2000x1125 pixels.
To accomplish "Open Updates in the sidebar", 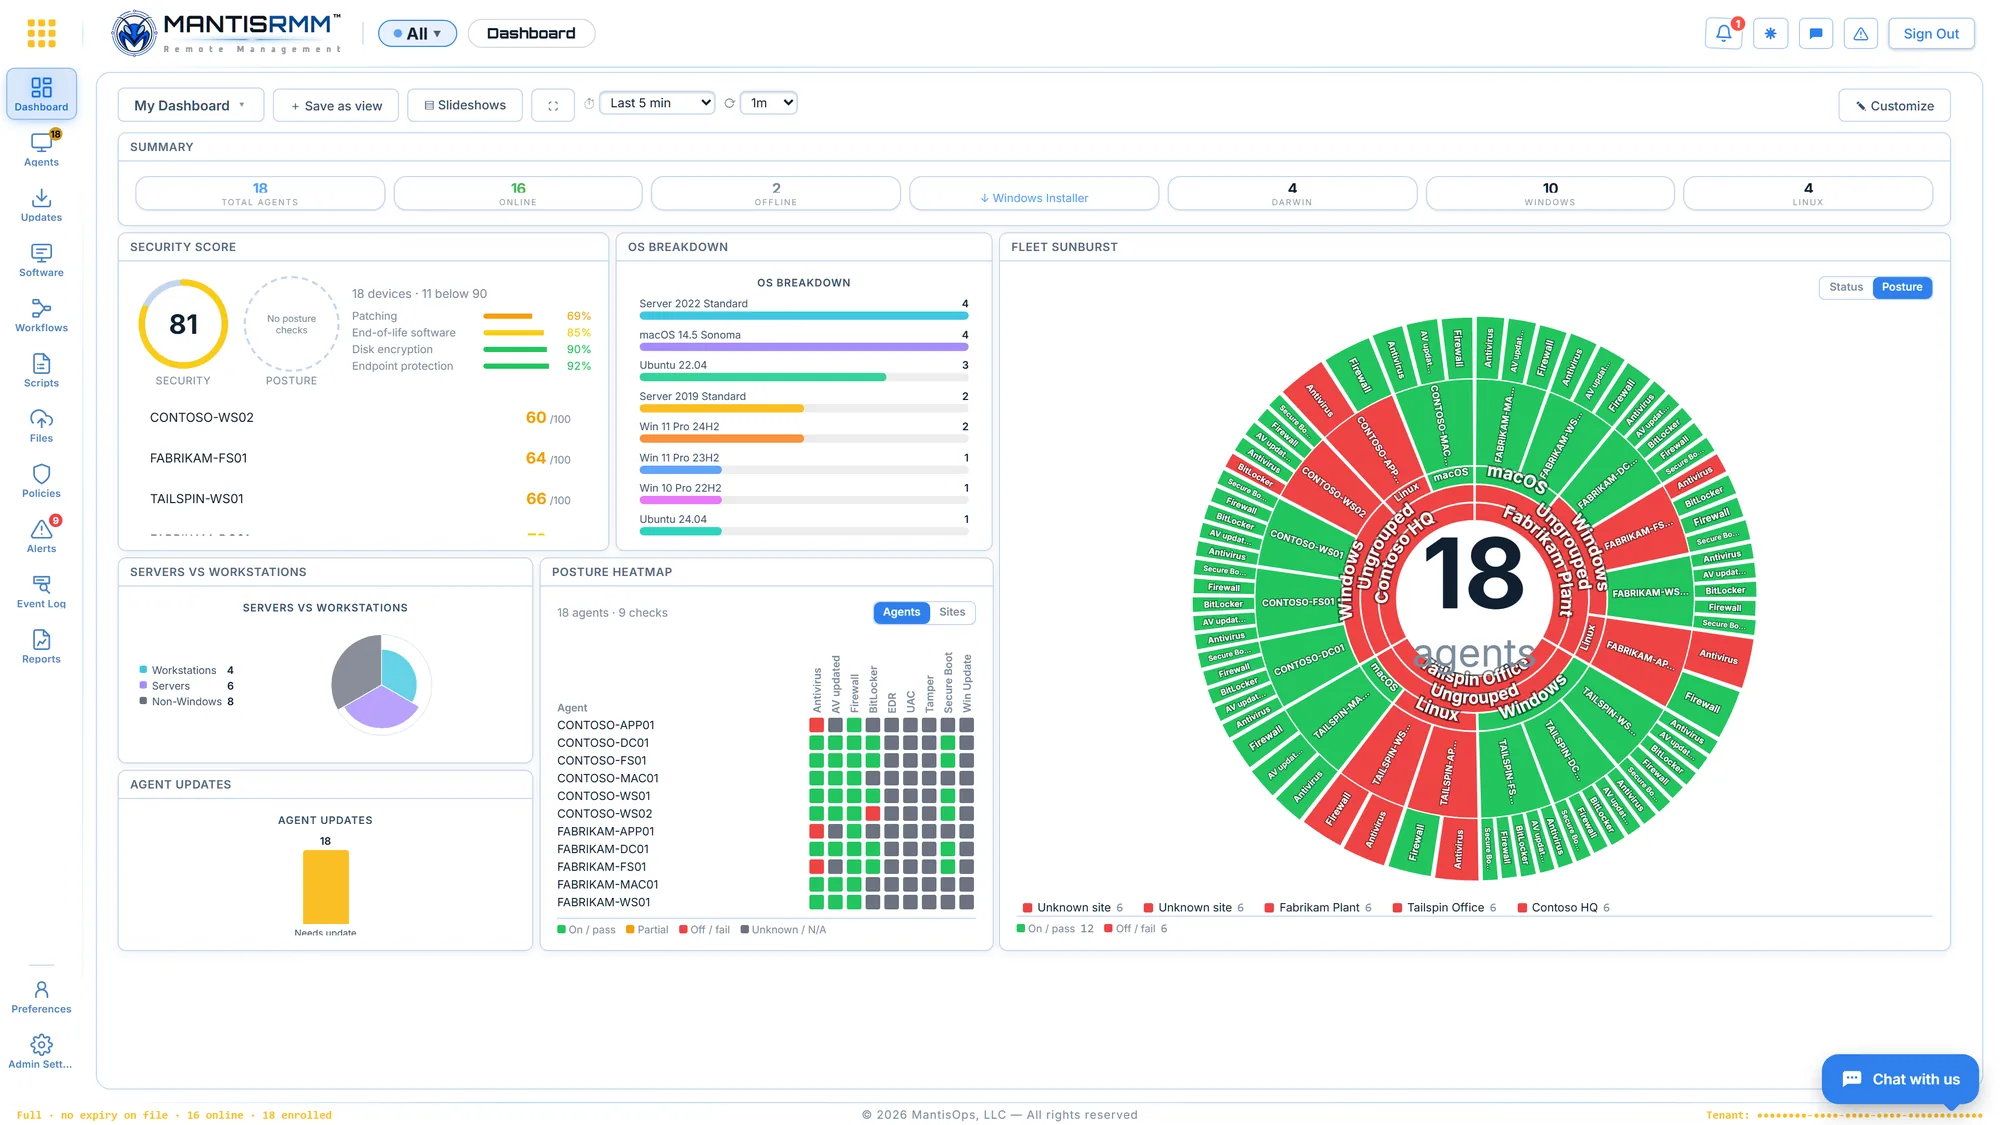I will pyautogui.click(x=41, y=204).
